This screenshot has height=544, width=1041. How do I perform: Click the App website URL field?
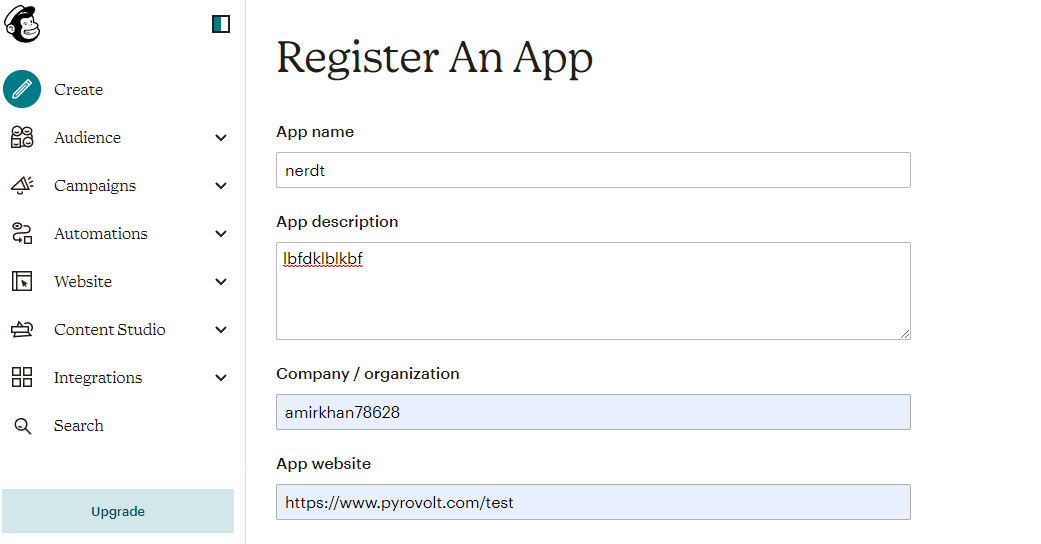click(593, 502)
